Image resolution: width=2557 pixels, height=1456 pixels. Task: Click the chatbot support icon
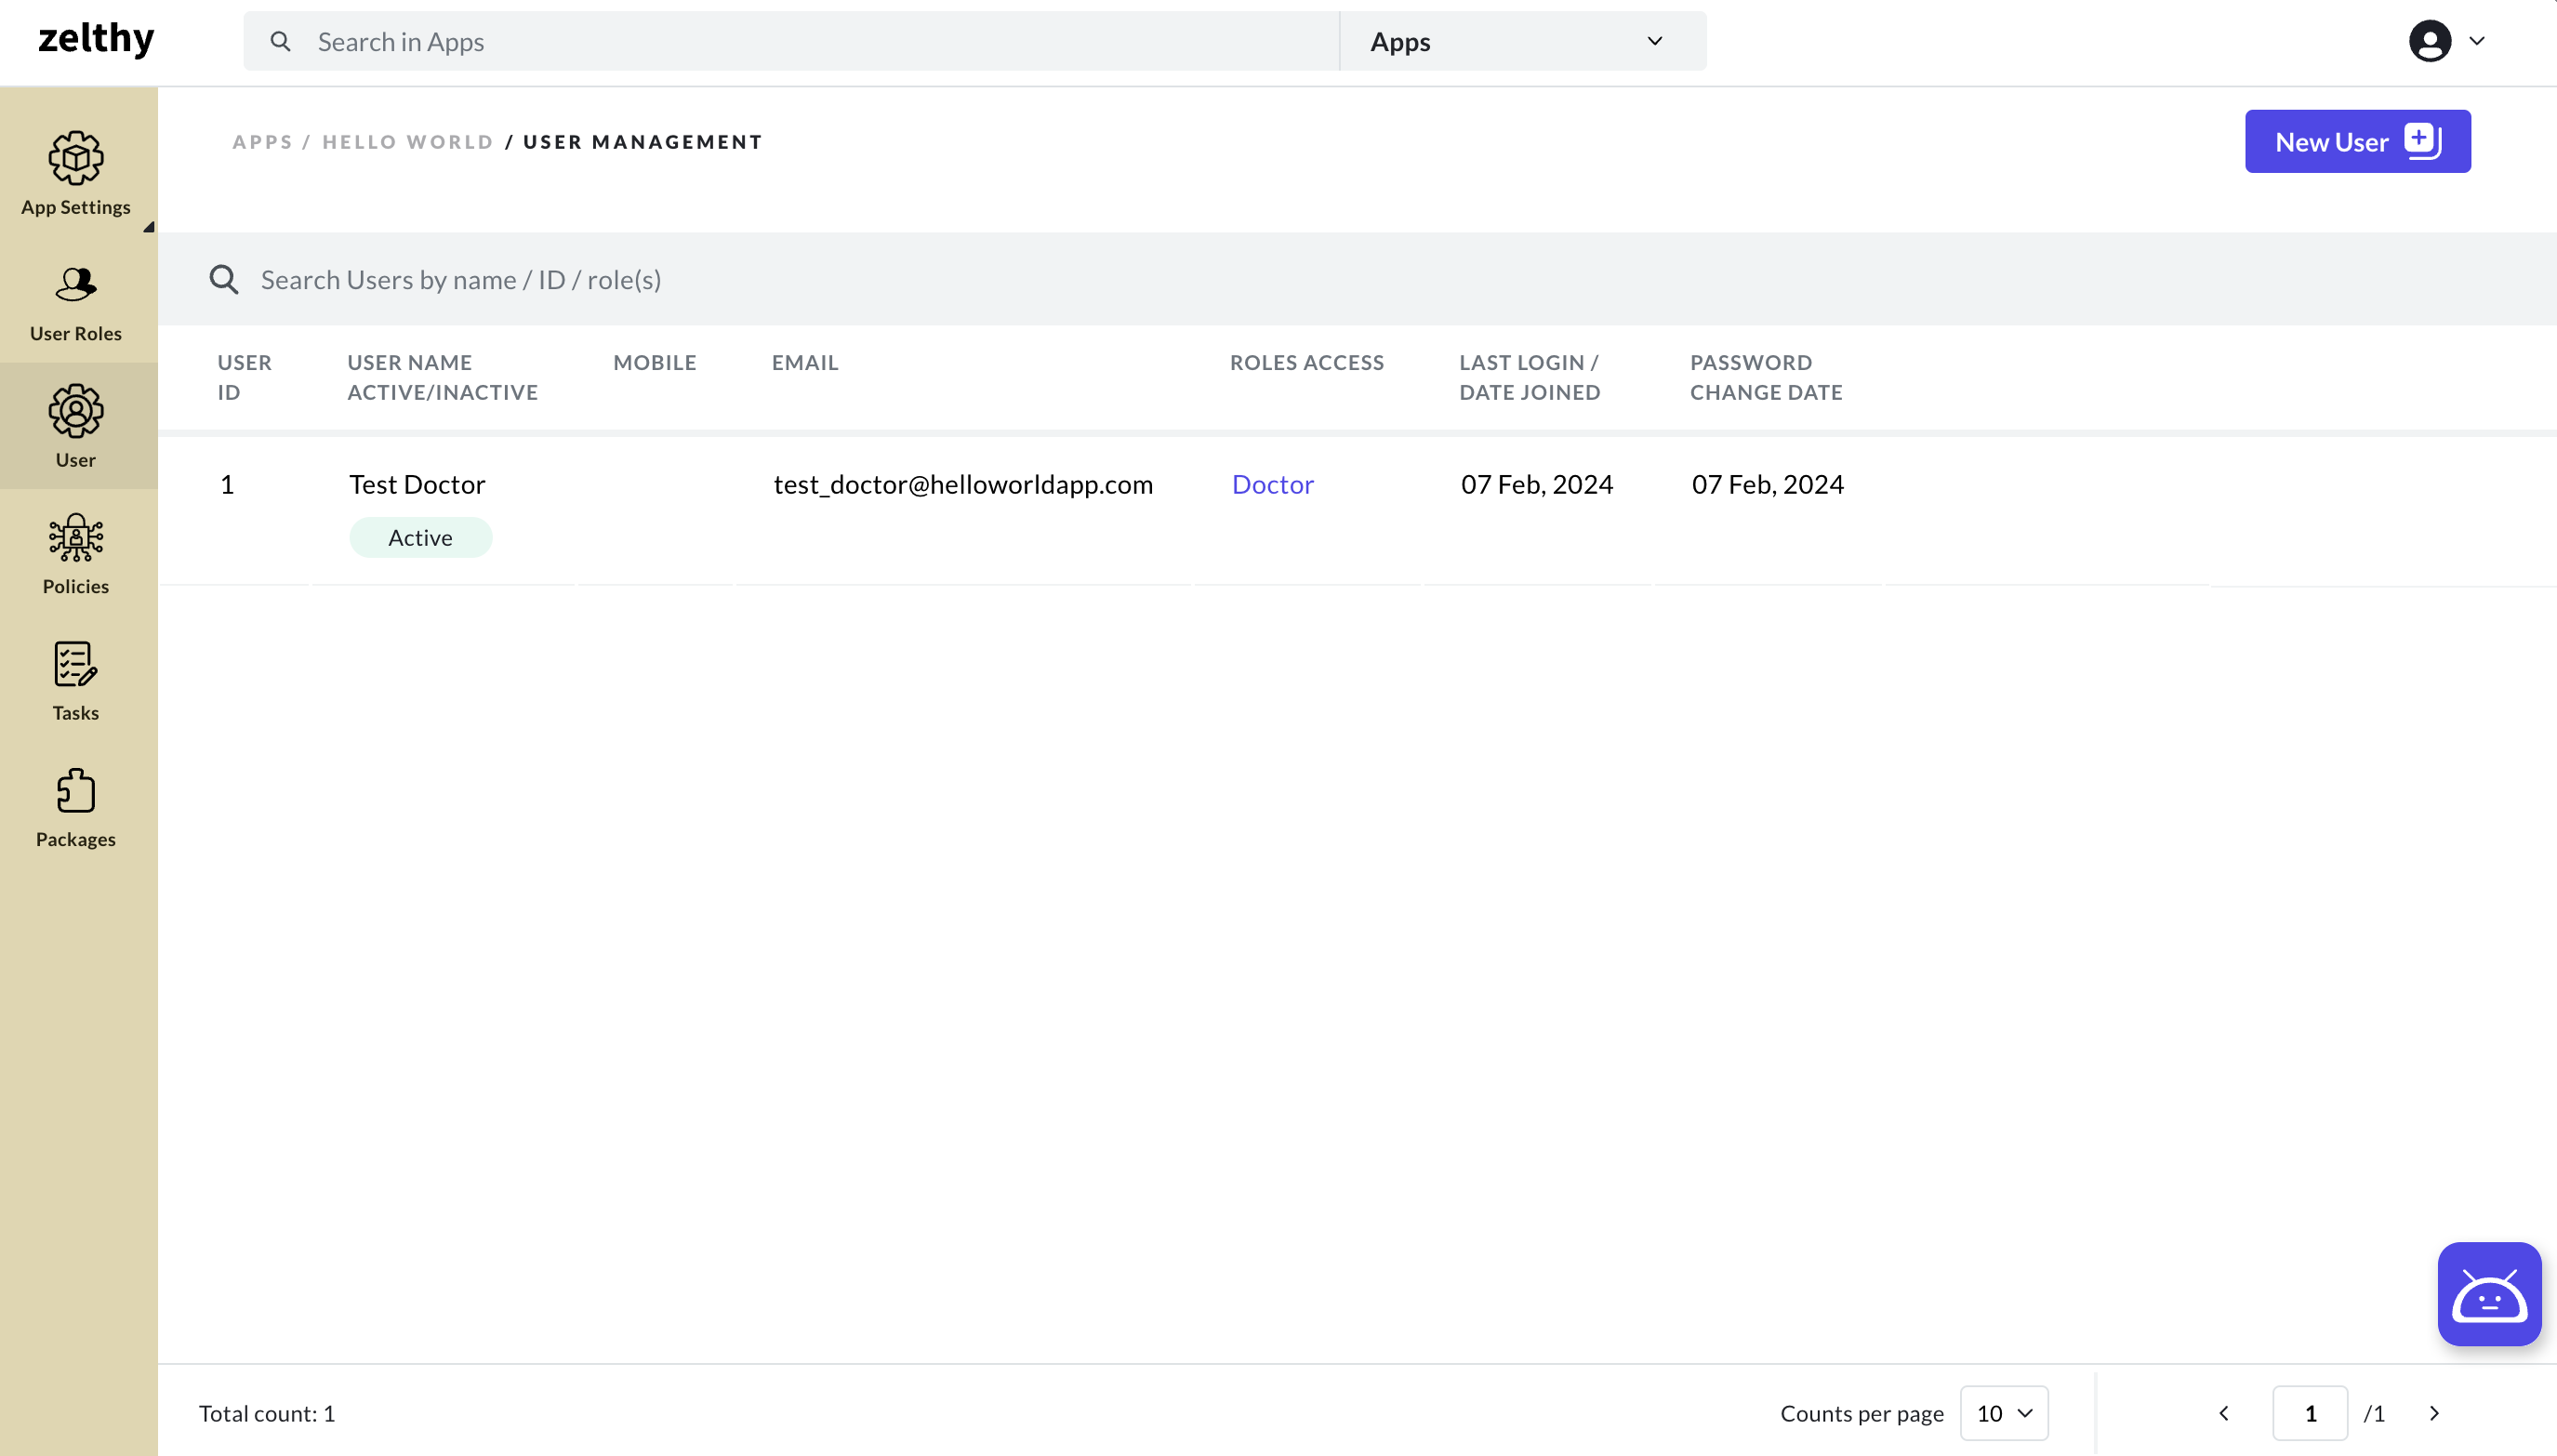(2488, 1292)
